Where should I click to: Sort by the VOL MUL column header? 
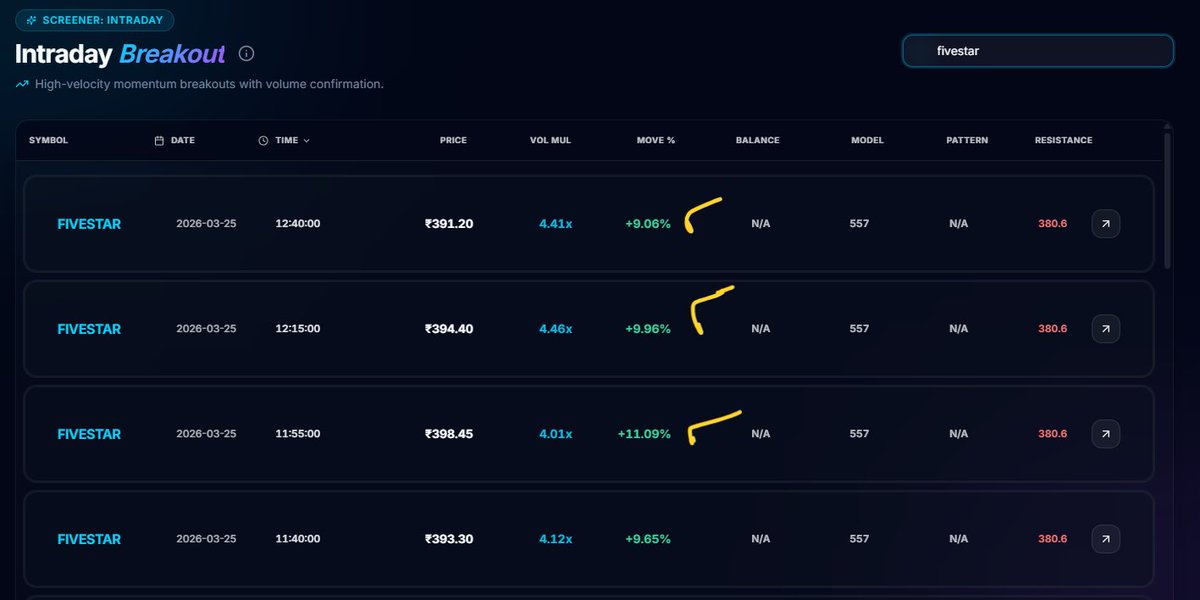553,140
